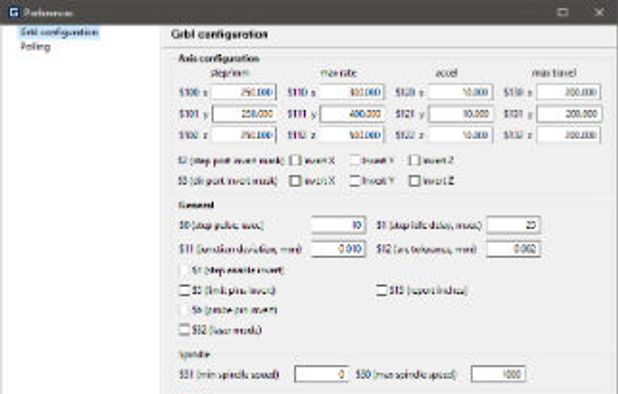Toggle $3 dir port invert Y checkbox
618x394 pixels.
click(x=355, y=181)
